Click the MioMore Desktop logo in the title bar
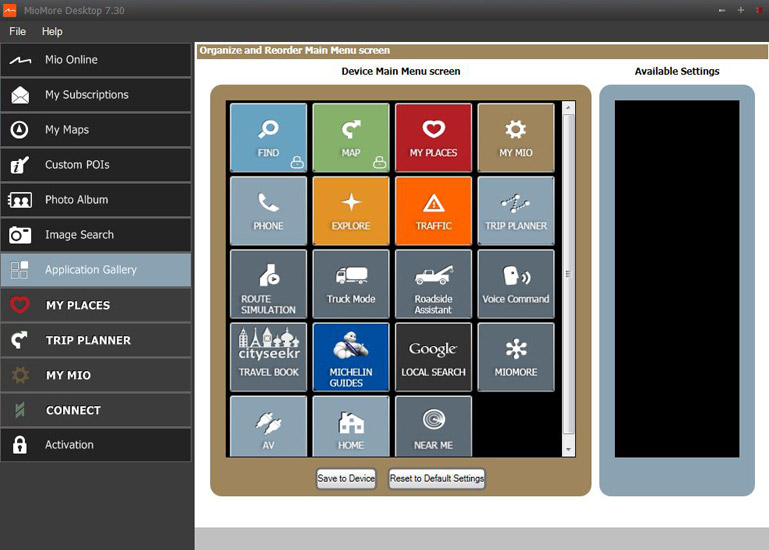 point(10,10)
